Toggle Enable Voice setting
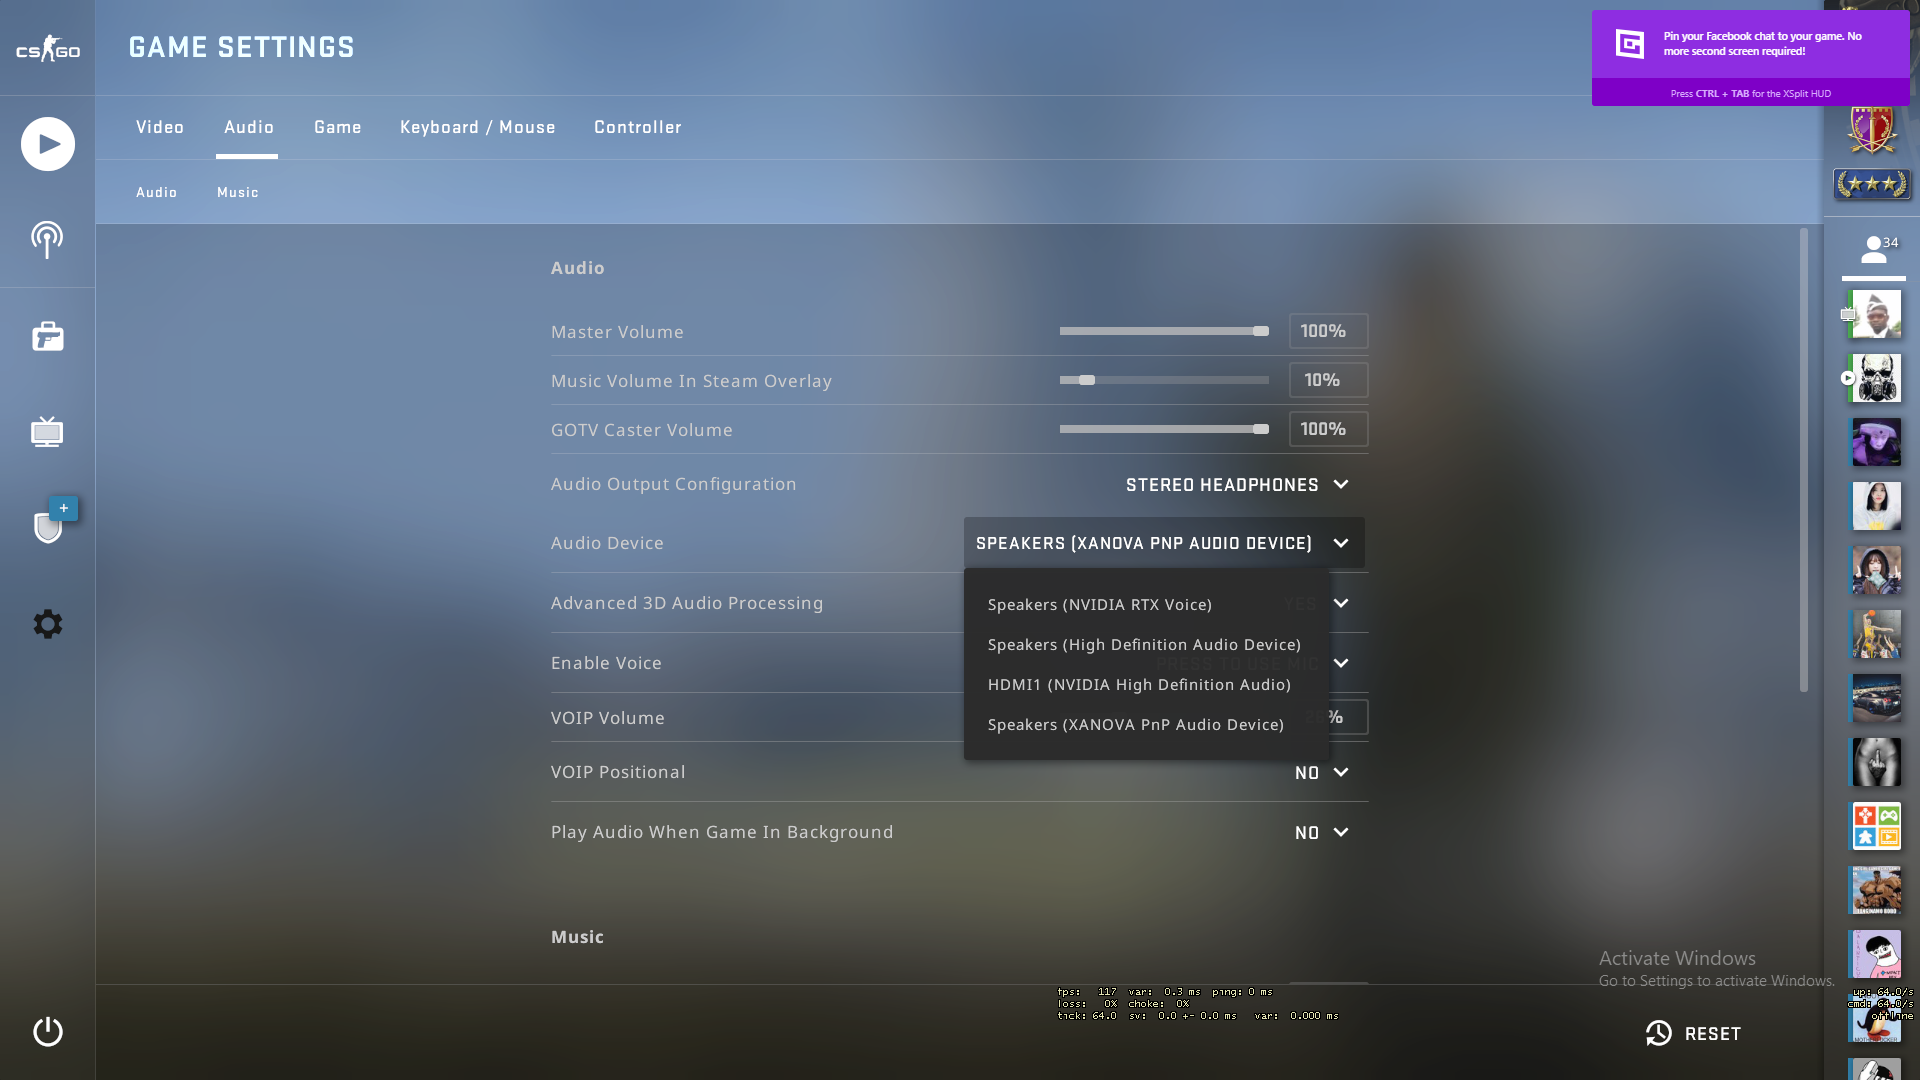Image resolution: width=1920 pixels, height=1080 pixels. point(1340,662)
